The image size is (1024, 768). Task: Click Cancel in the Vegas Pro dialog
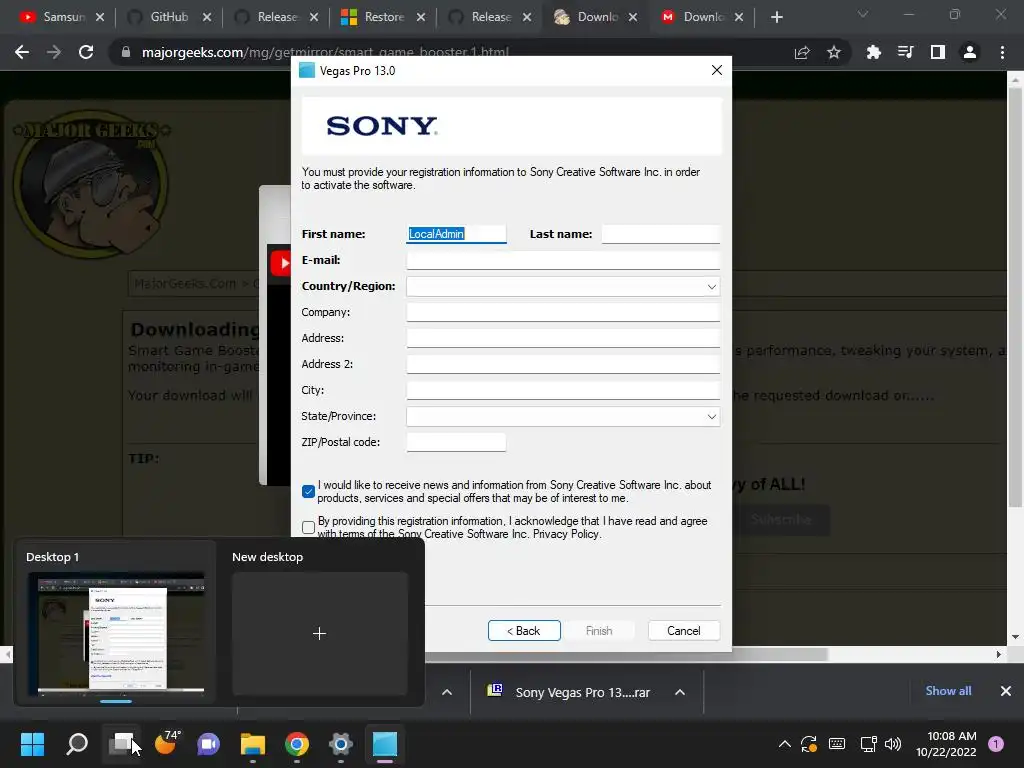(684, 630)
